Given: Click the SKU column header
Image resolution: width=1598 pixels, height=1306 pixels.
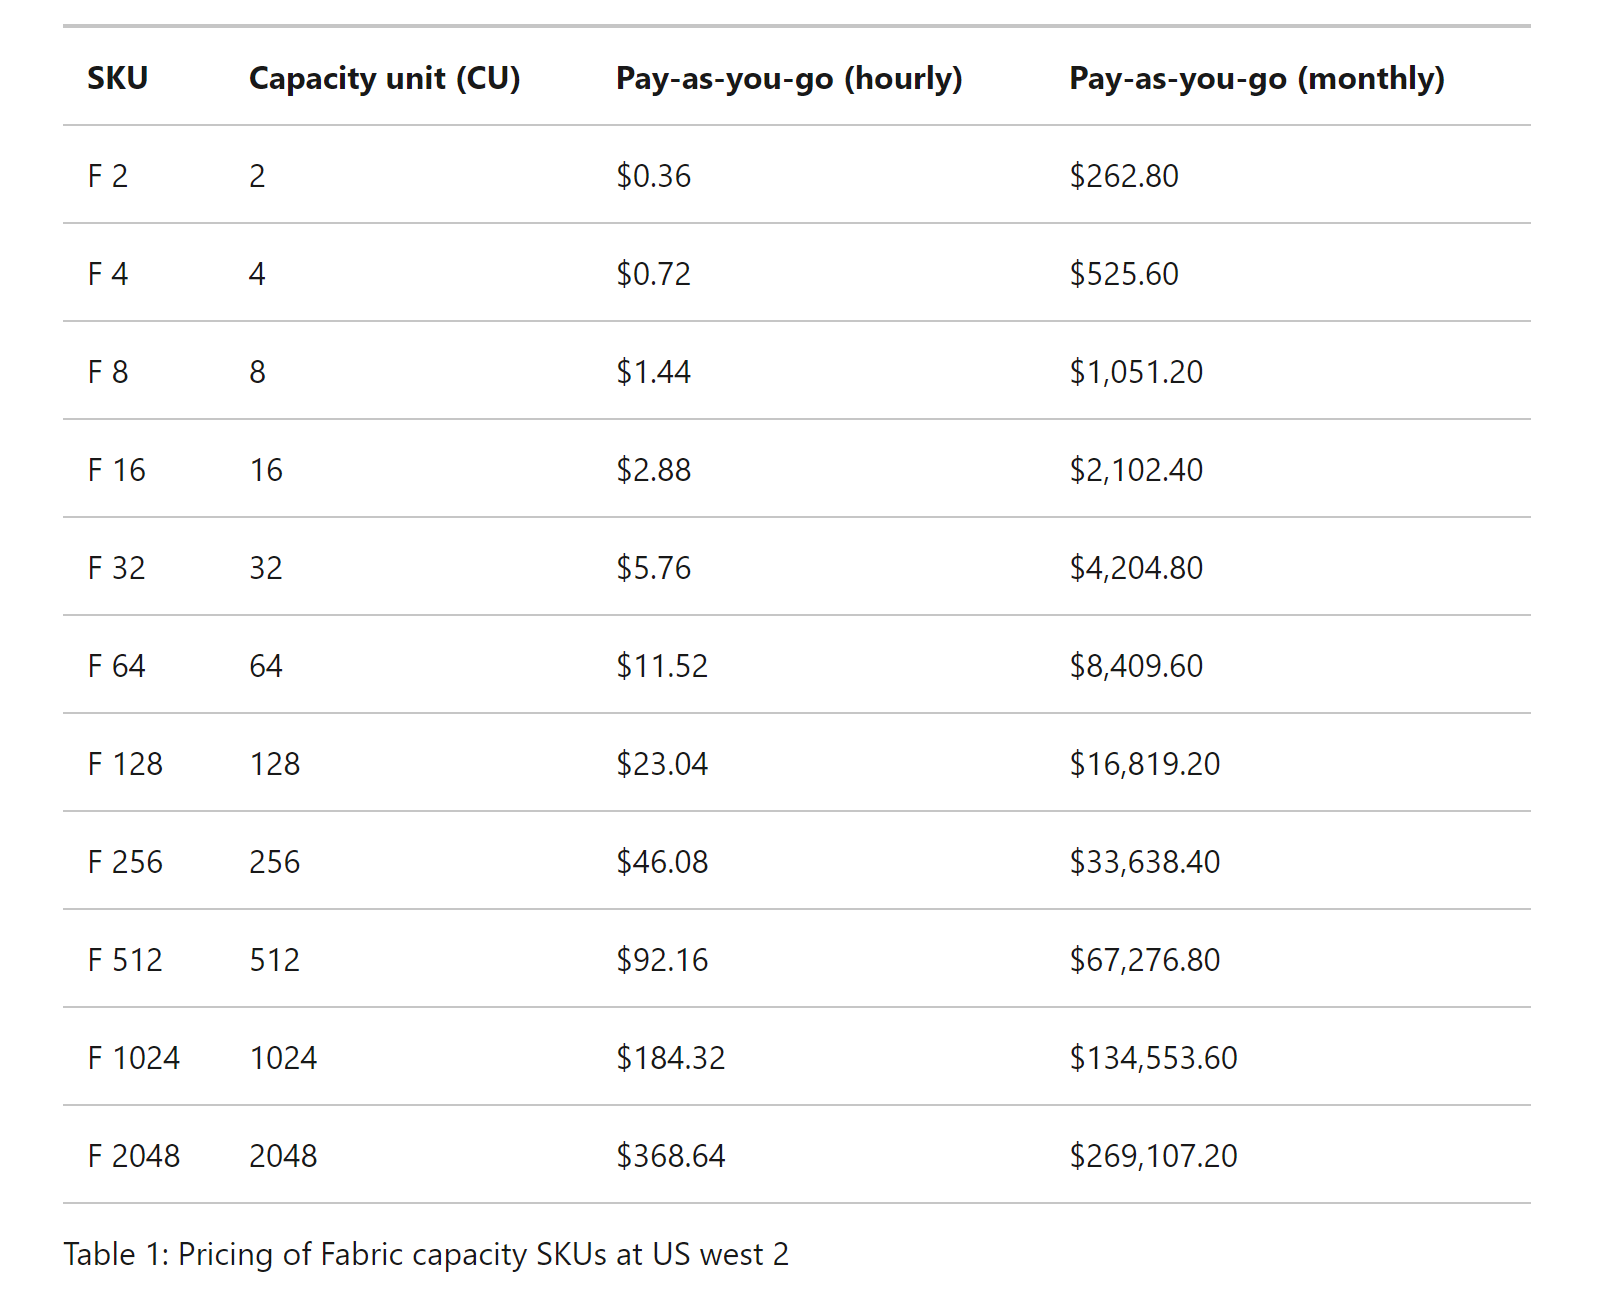Looking at the screenshot, I should pyautogui.click(x=117, y=78).
